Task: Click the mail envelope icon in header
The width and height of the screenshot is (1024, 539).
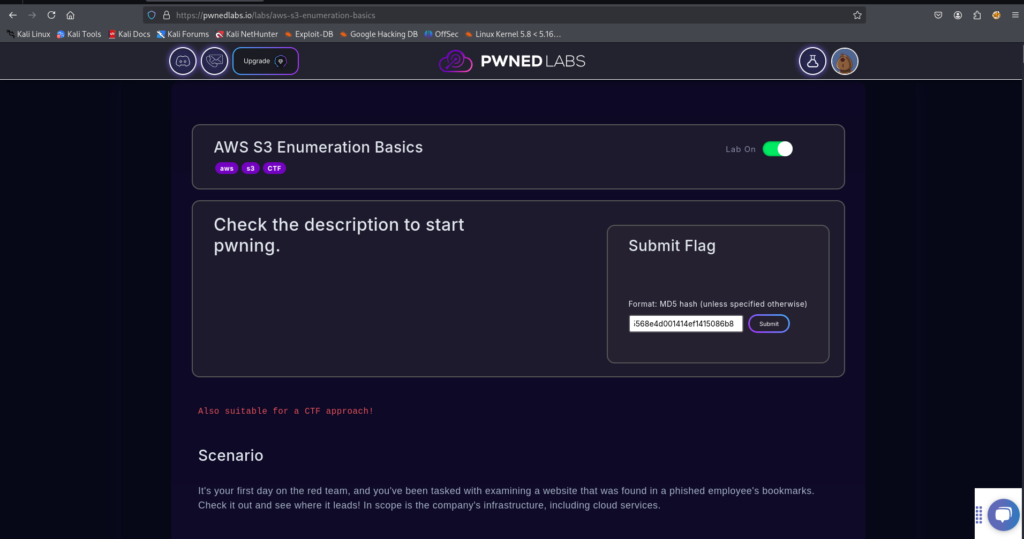Action: click(x=214, y=61)
